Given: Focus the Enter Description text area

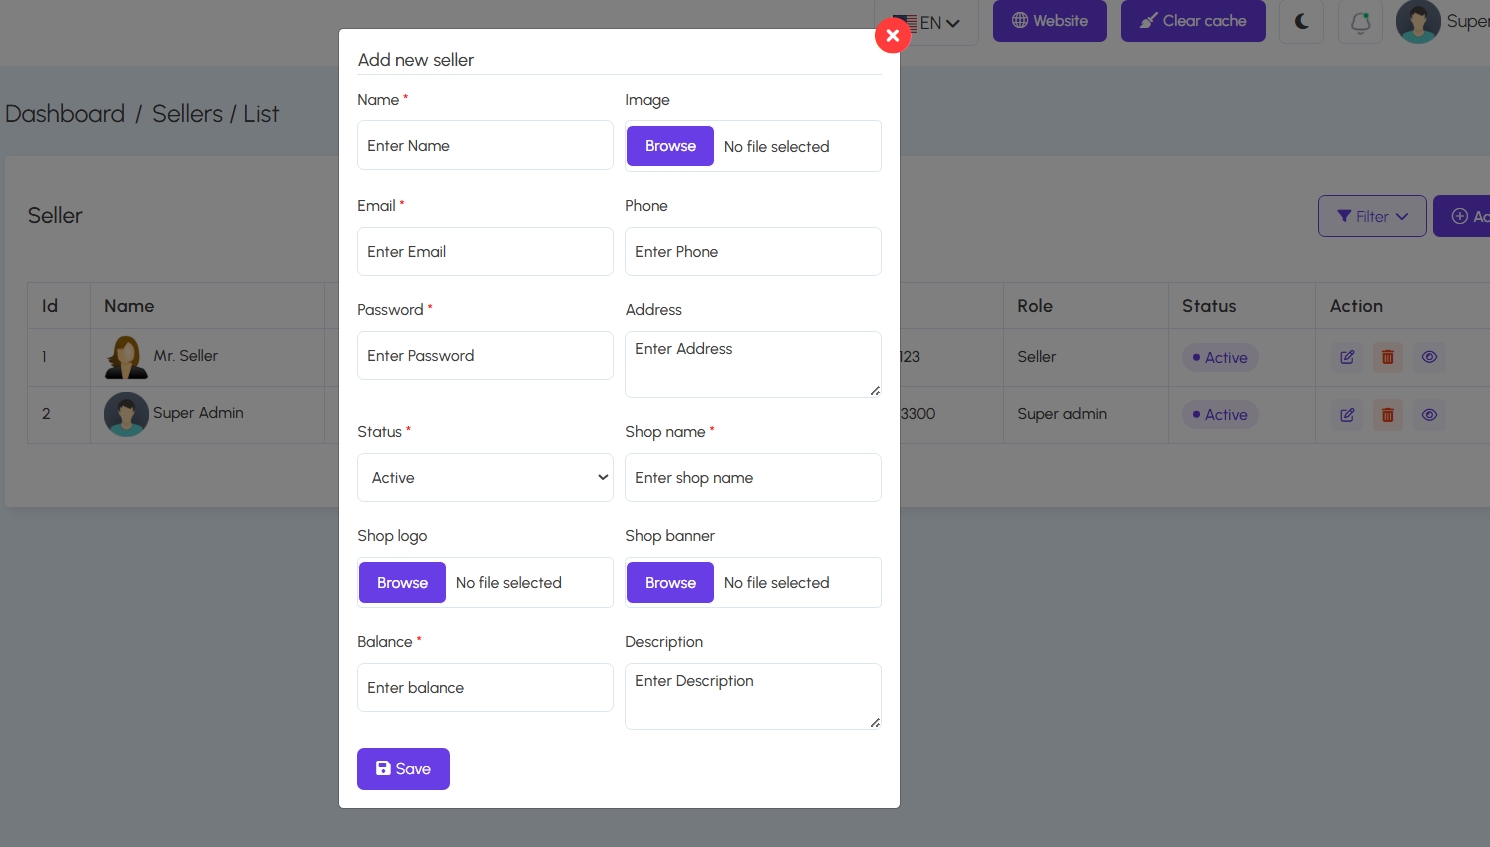Looking at the screenshot, I should click(753, 696).
